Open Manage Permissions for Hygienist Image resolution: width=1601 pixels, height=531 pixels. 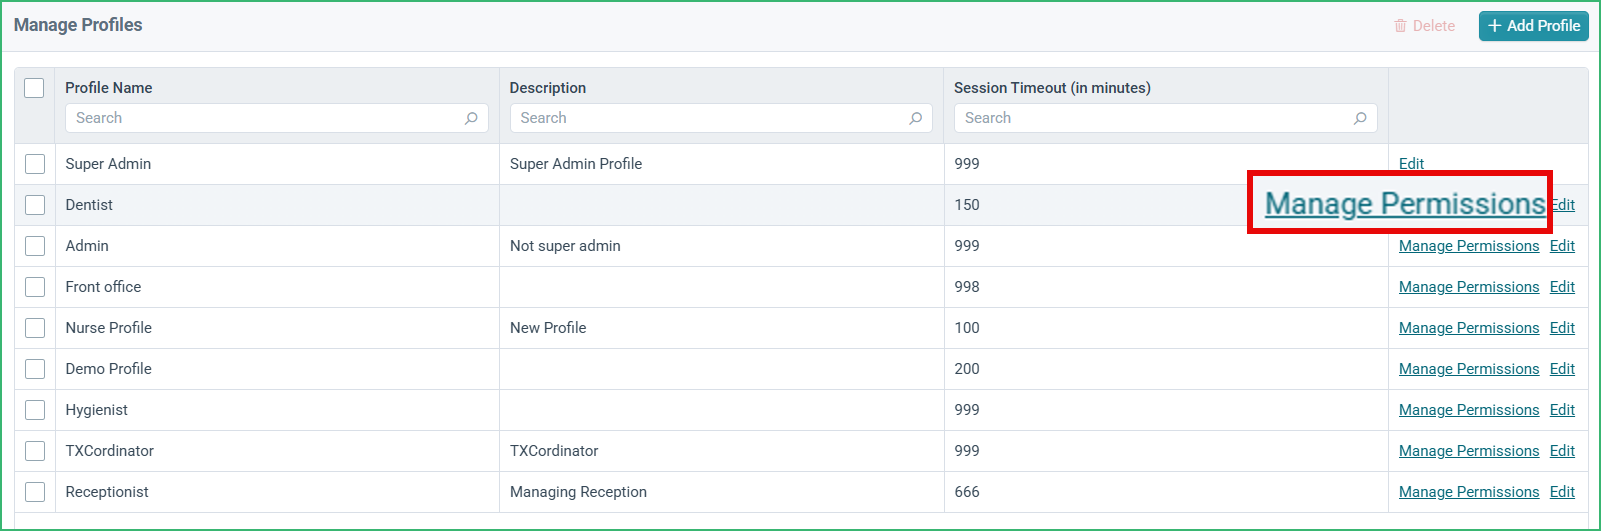1469,410
